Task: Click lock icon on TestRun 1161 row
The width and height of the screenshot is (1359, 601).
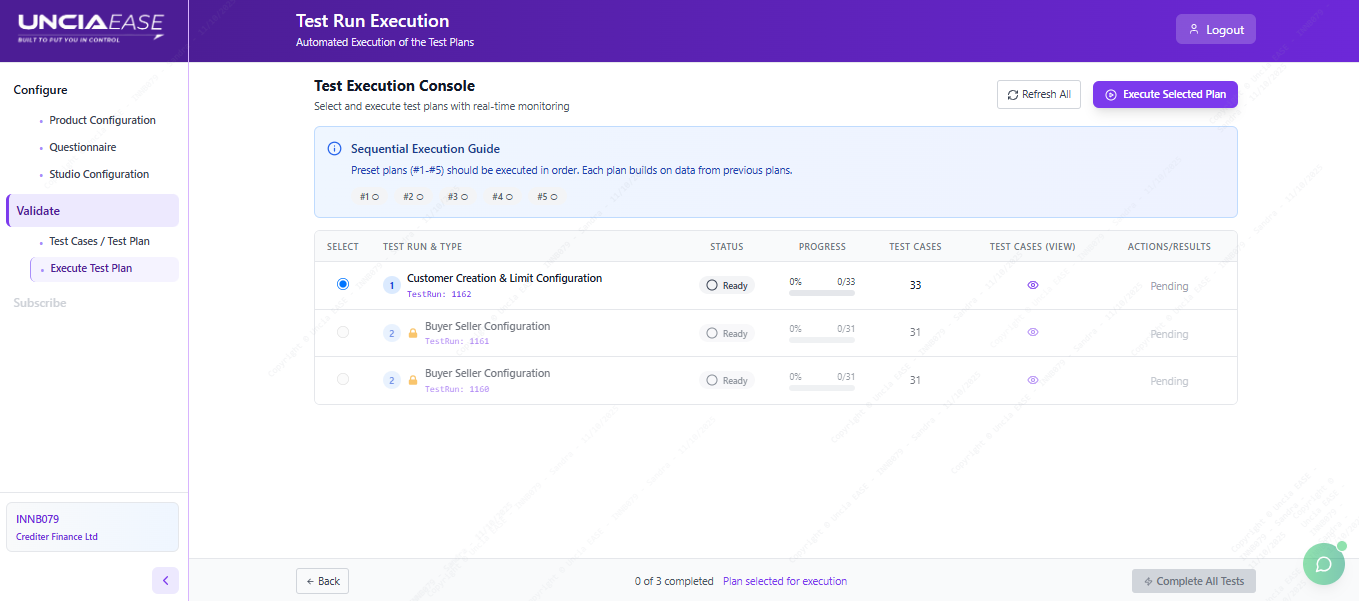Action: coord(412,333)
